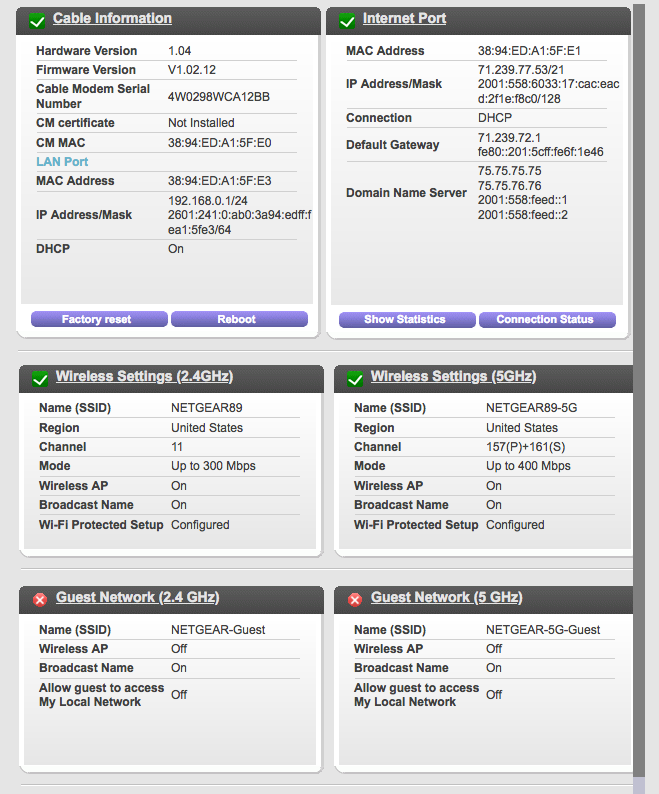The image size is (659, 794).
Task: Click the green check icon beside Internet Port
Action: 347,21
